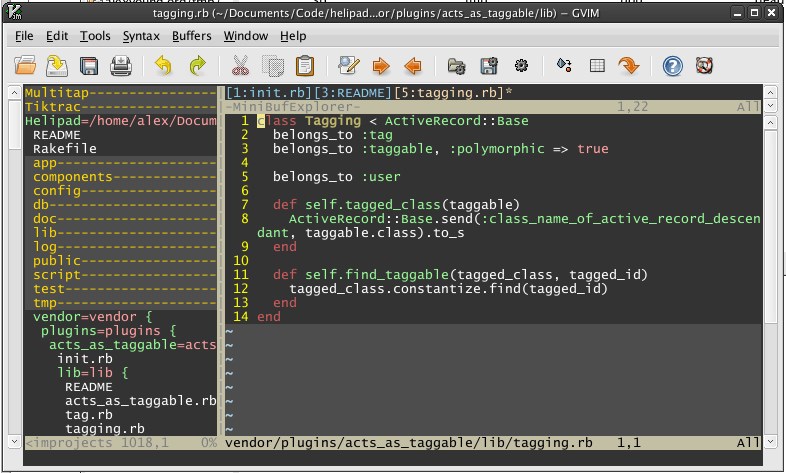Click the editor scrollbar down arrow
The height and width of the screenshot is (473, 786).
coord(770,442)
